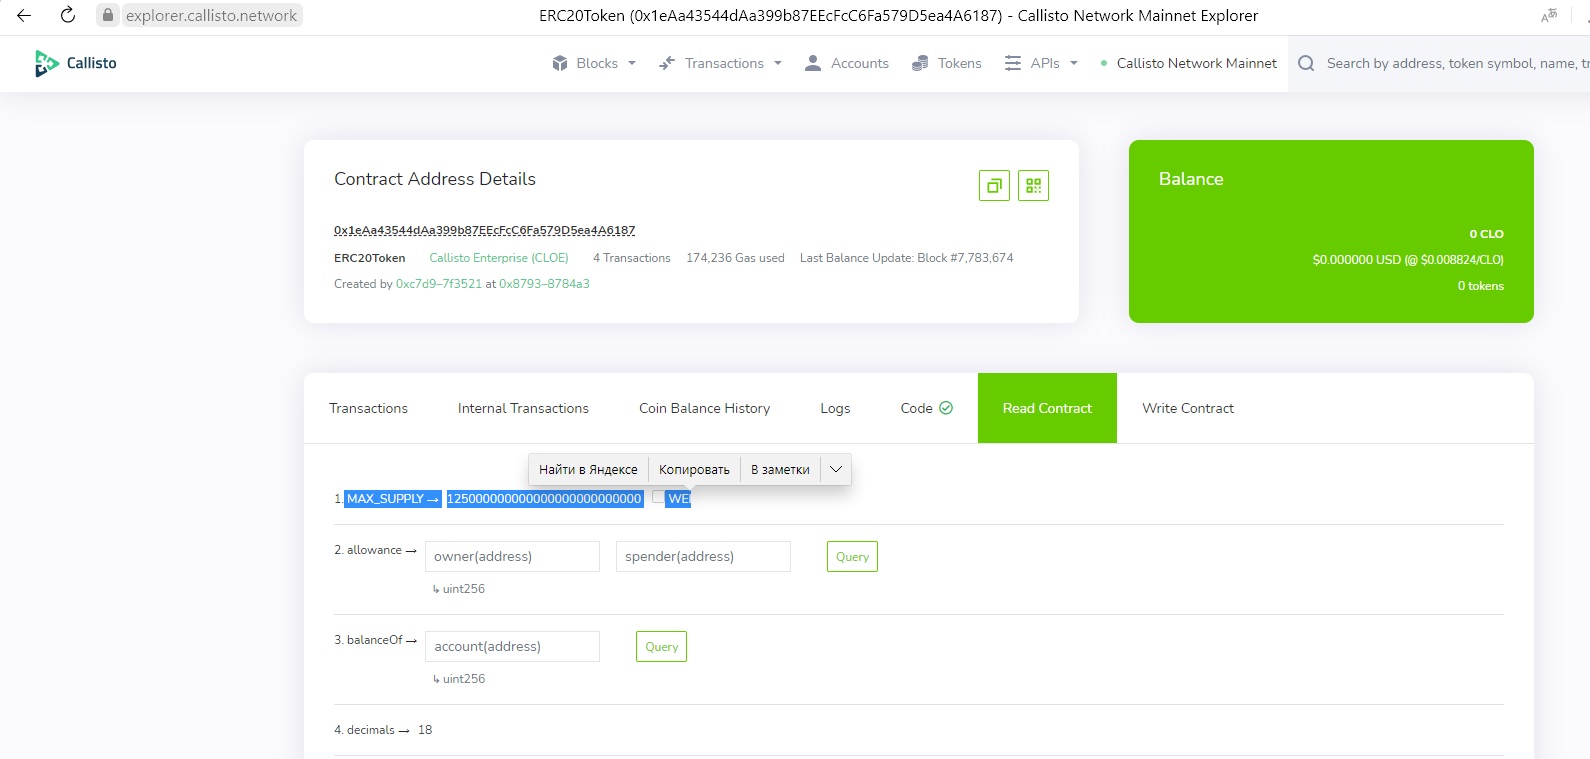Click the spender(address) input field
The height and width of the screenshot is (759, 1590).
pyautogui.click(x=703, y=556)
